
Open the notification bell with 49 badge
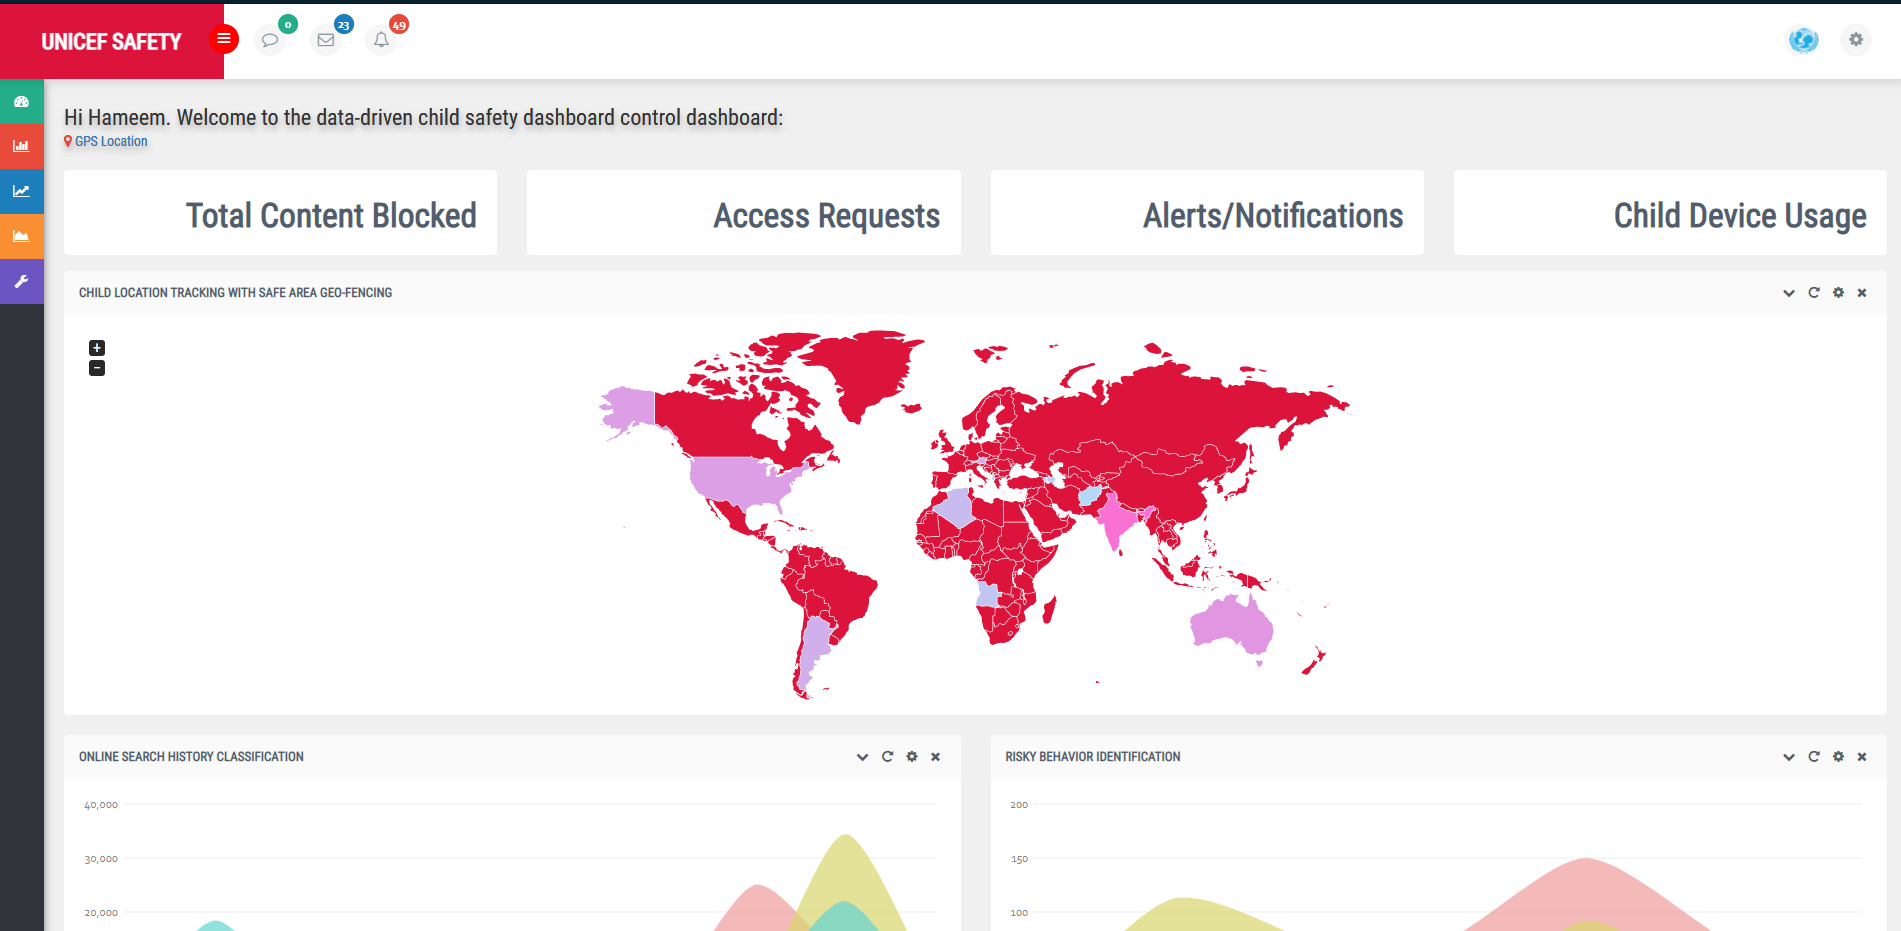381,40
